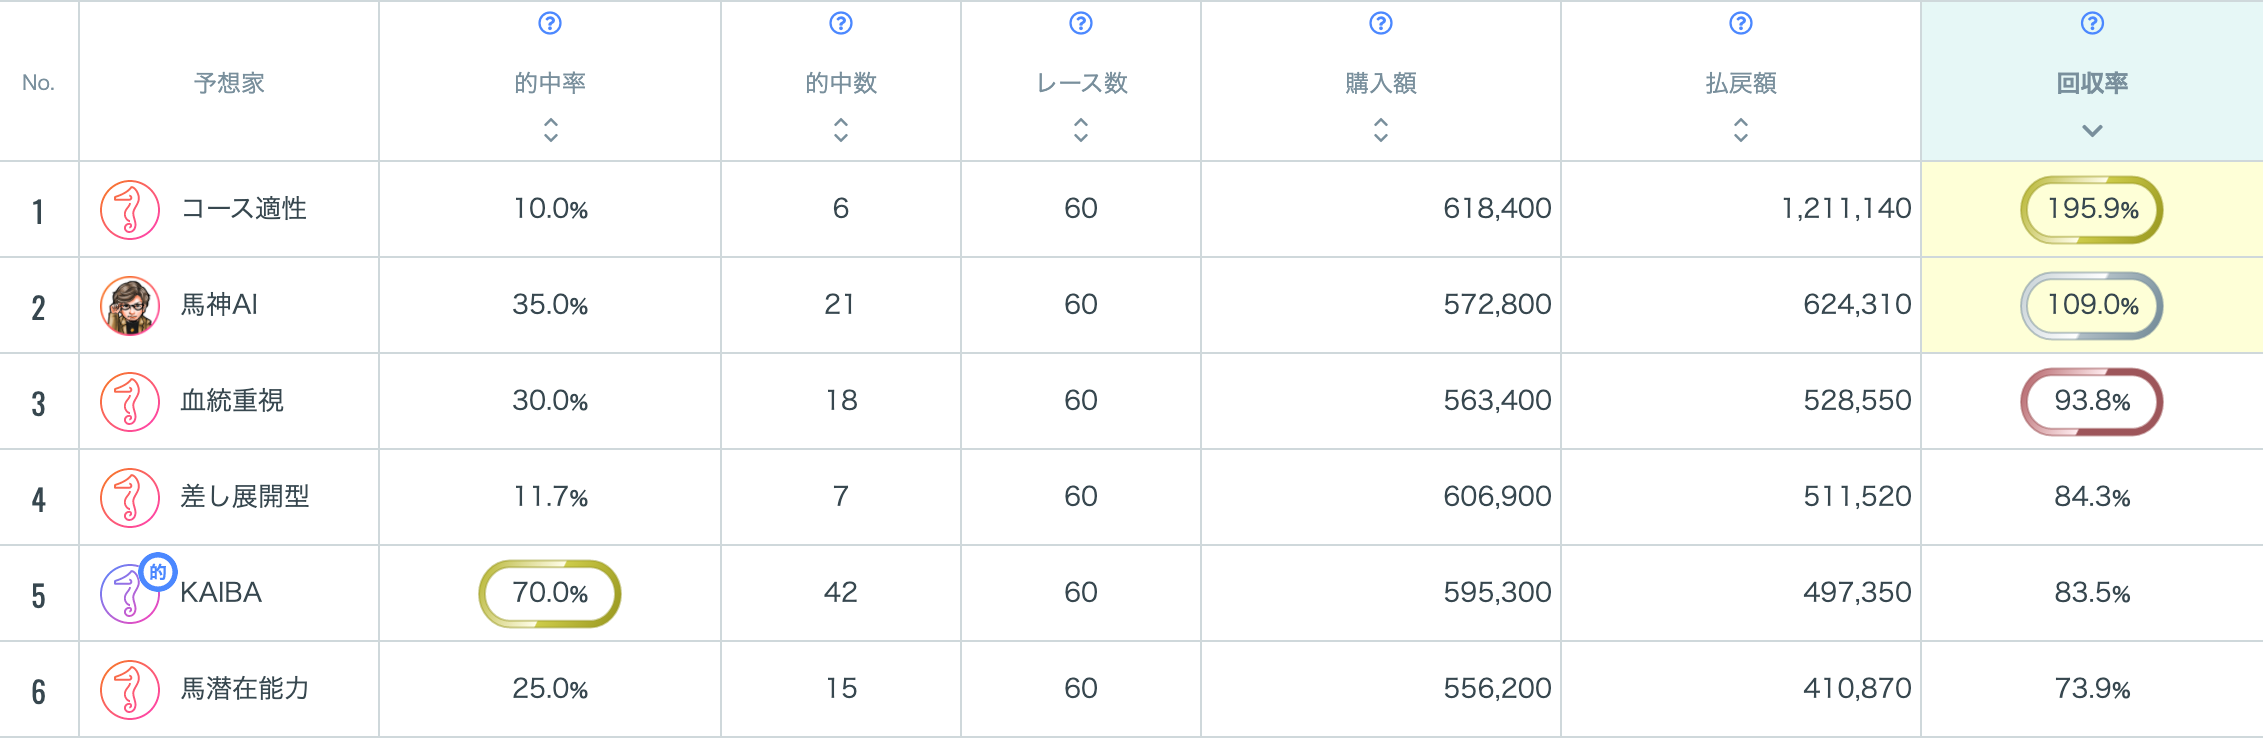Viewport: 2263px width, 738px height.
Task: Click the KAIBA purple seahorse avatar
Action: [126, 596]
